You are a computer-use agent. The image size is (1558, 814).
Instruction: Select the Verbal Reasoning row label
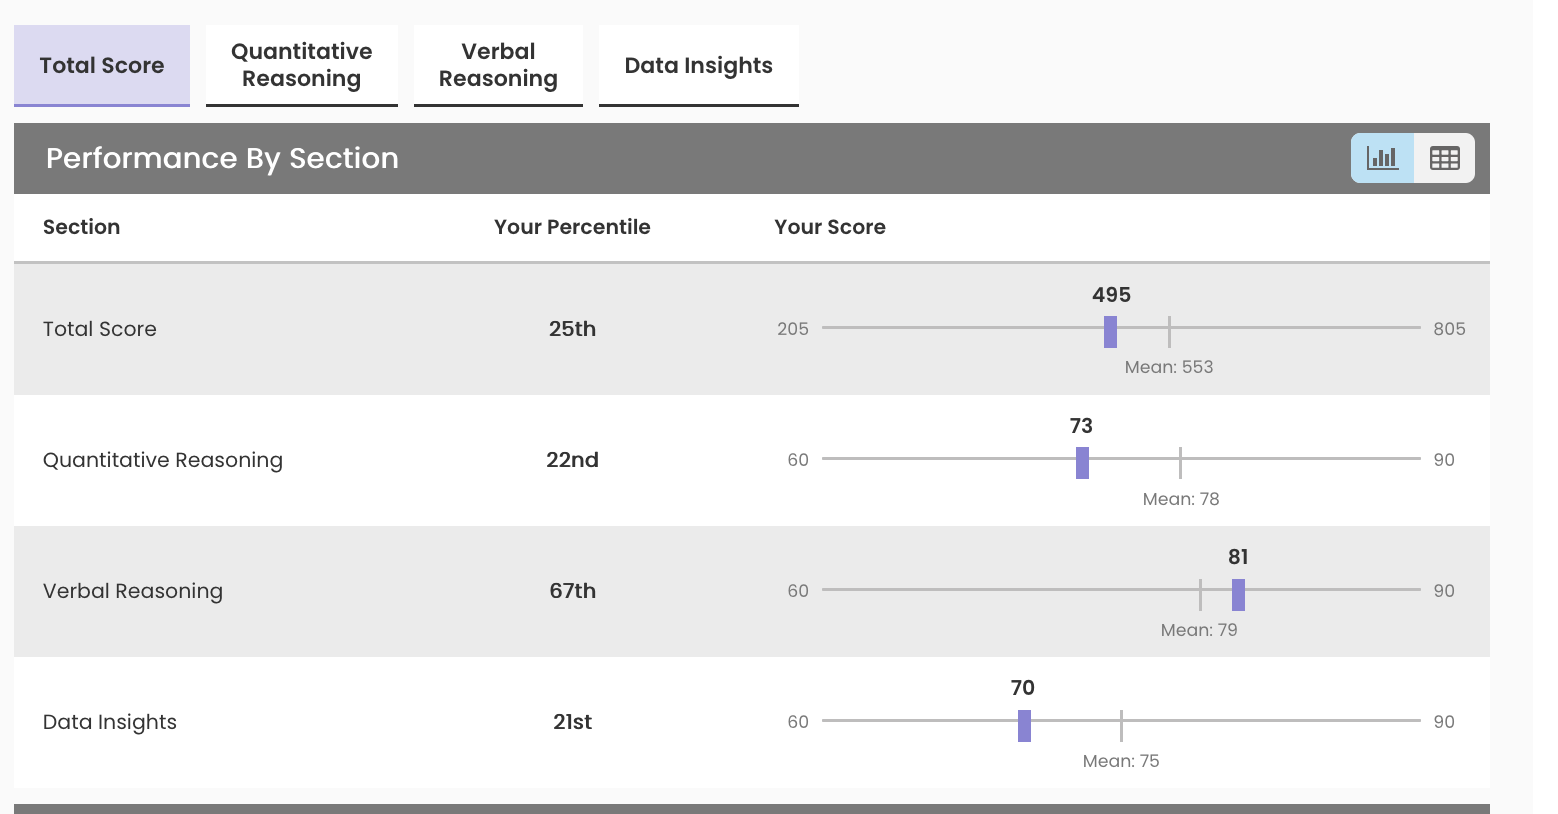tap(133, 591)
